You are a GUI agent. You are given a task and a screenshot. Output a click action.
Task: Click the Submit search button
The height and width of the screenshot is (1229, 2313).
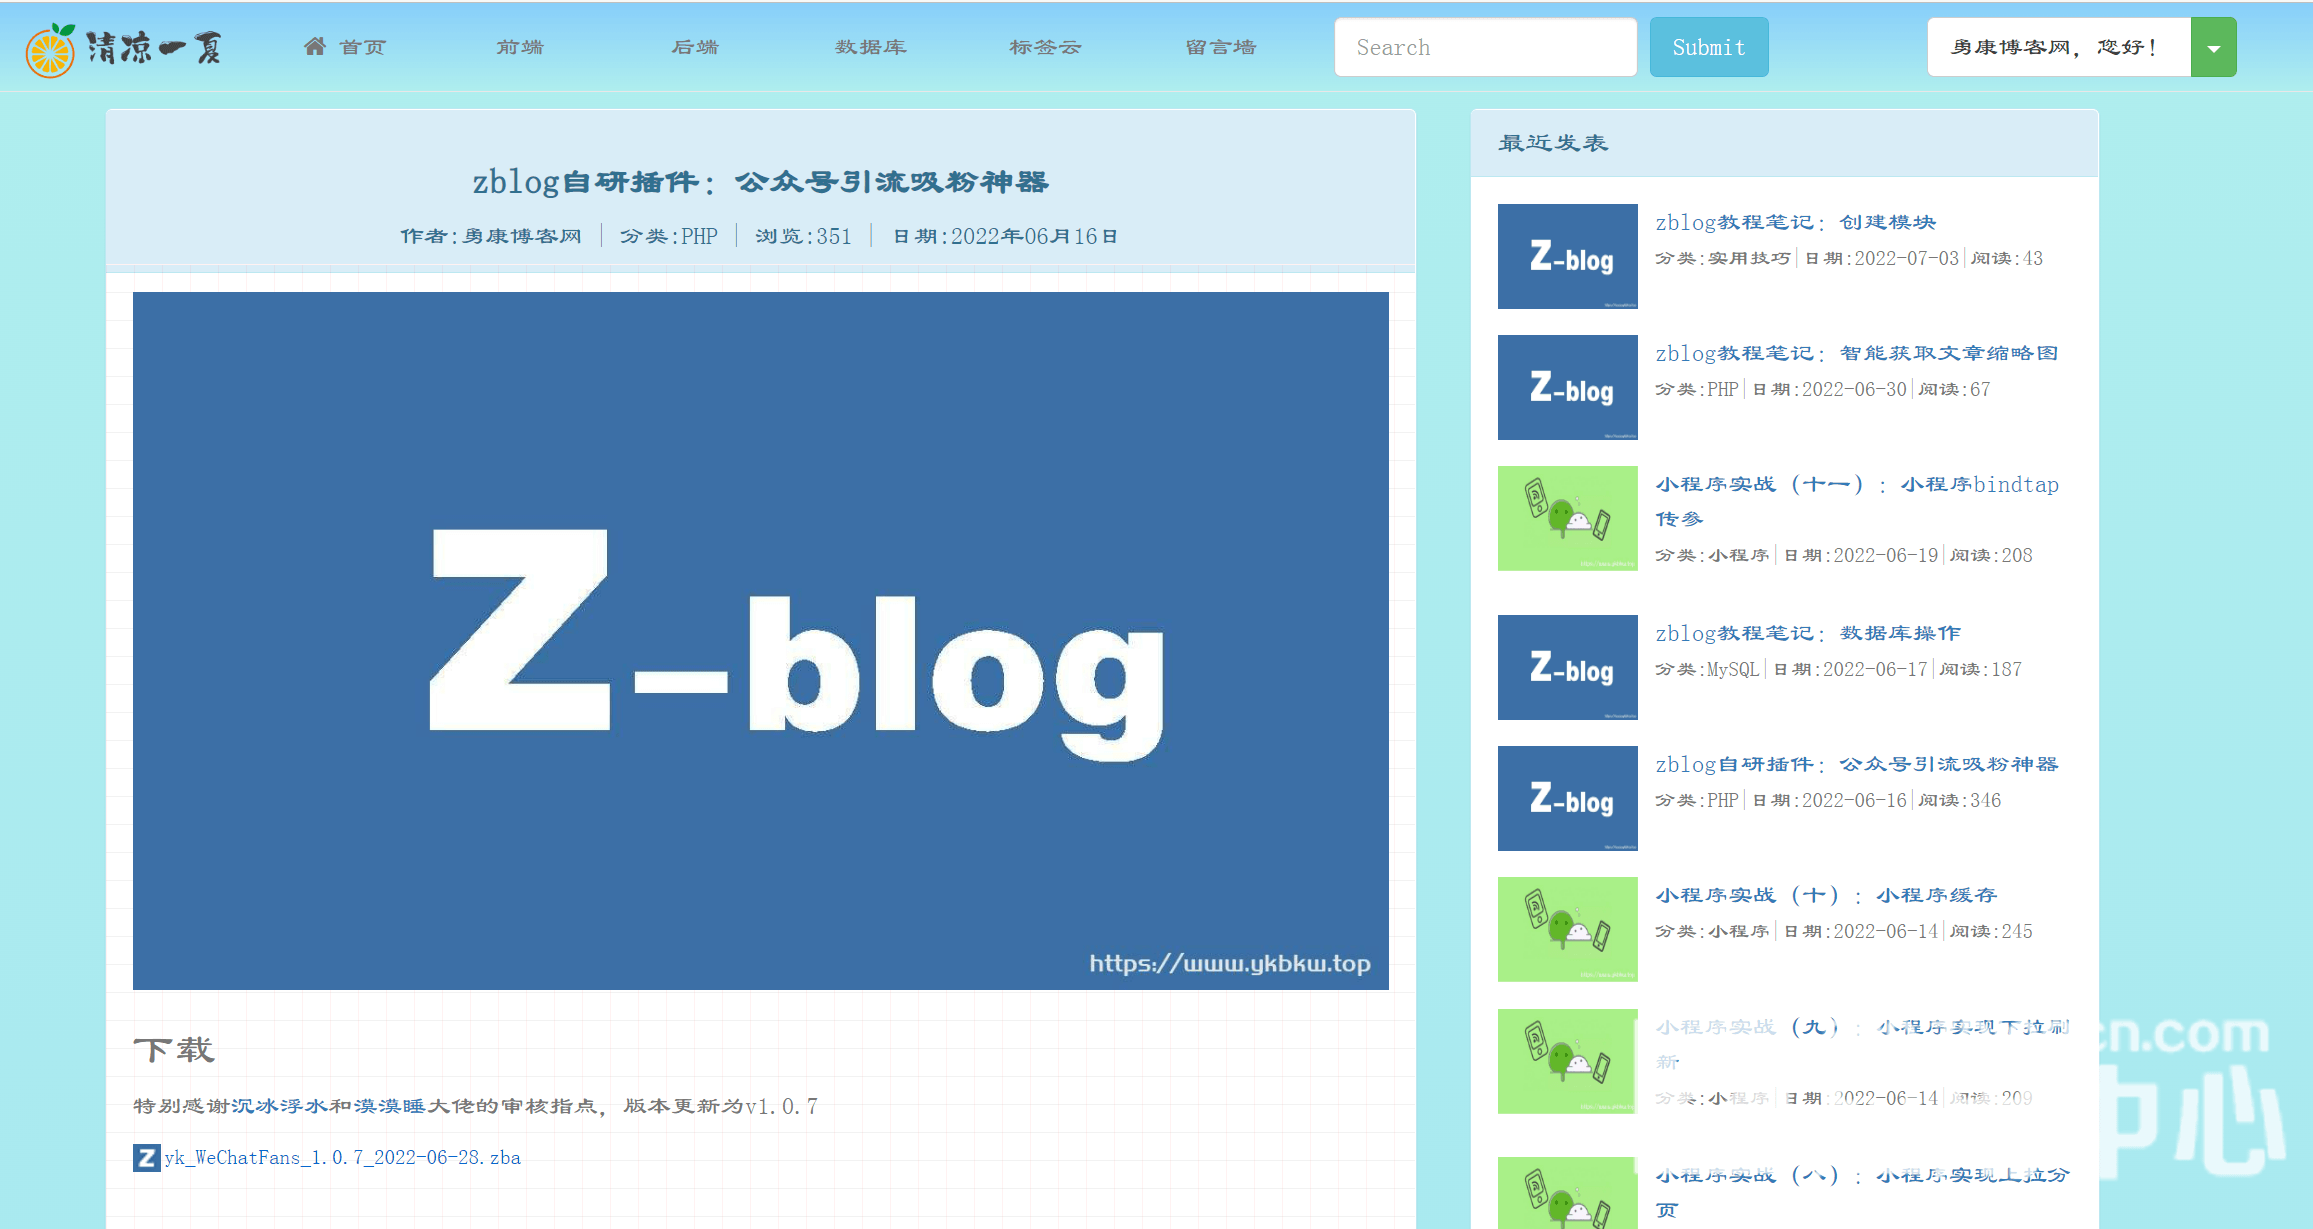click(1708, 47)
